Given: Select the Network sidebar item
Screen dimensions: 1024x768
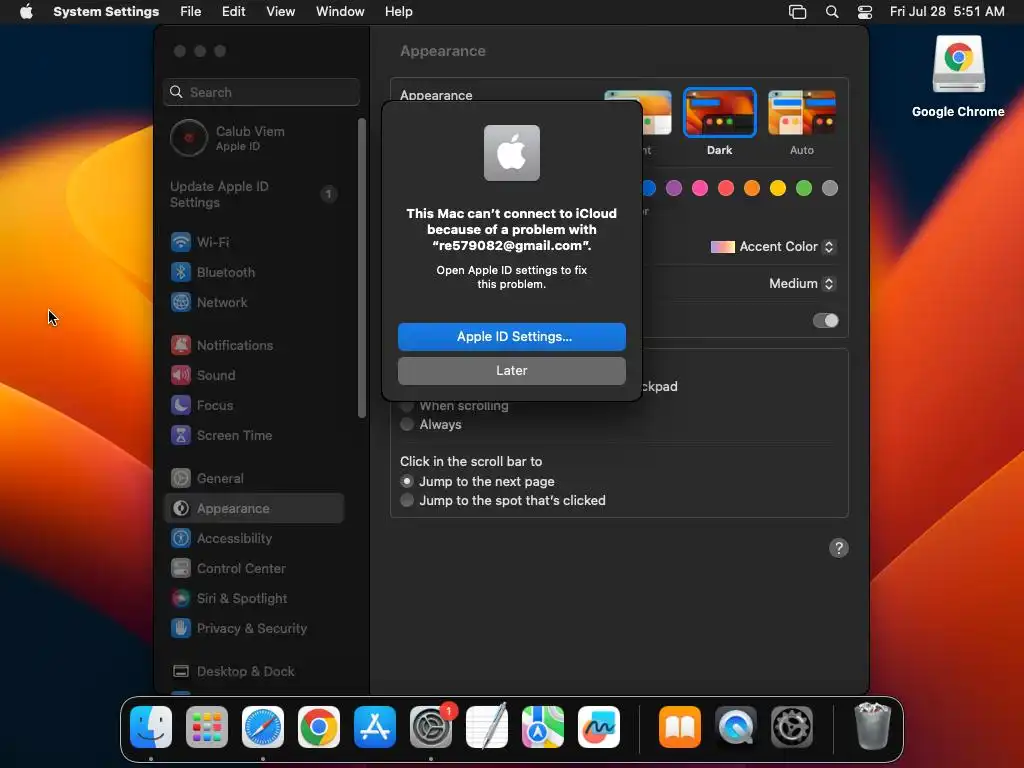Looking at the screenshot, I should (253, 302).
